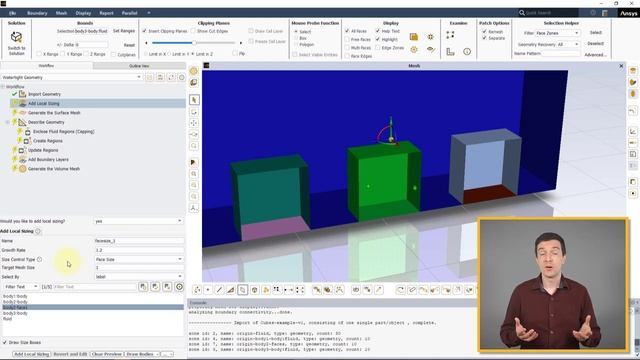640x360 pixels.
Task: Open the Watertight Geometry workflow dropdown
Action: 71,77
